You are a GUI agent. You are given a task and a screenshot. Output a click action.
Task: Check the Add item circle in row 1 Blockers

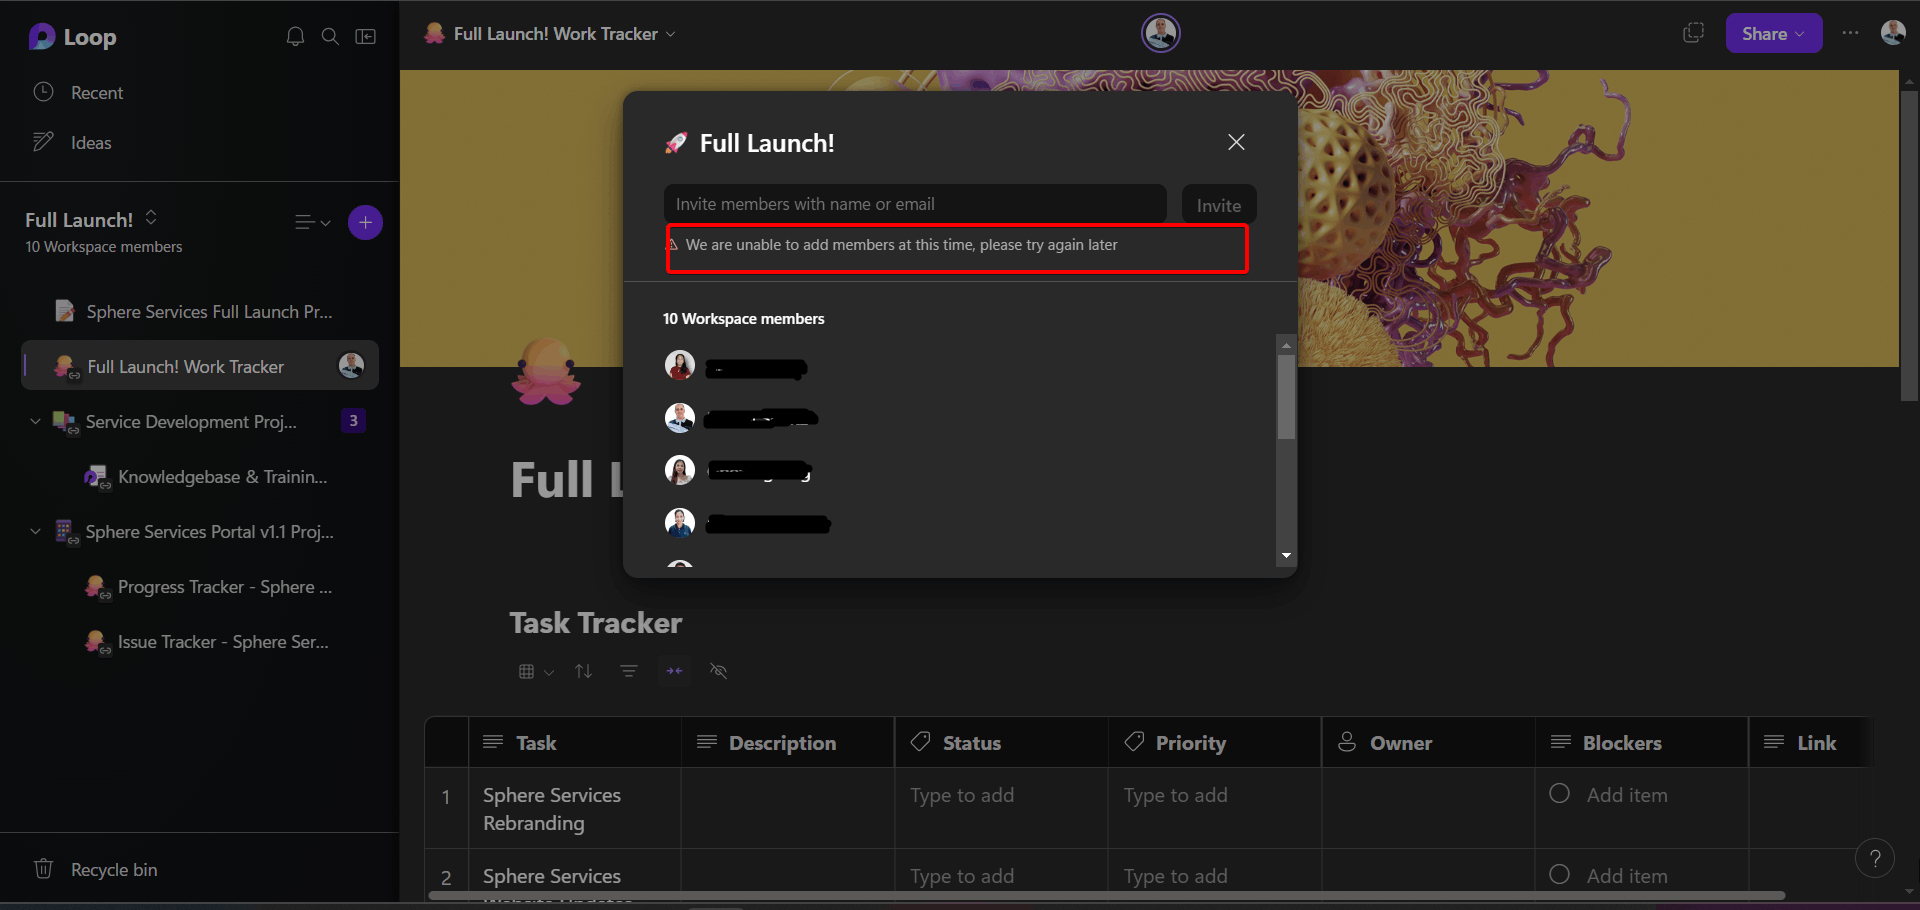1559,794
